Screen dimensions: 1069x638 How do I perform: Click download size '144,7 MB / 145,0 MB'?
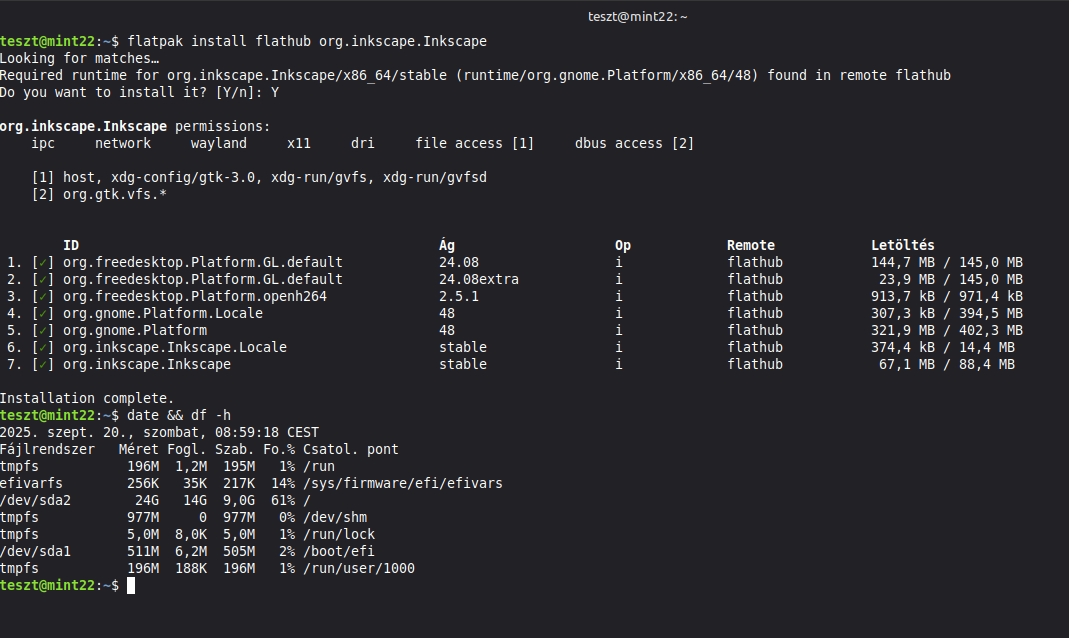[x=947, y=262]
